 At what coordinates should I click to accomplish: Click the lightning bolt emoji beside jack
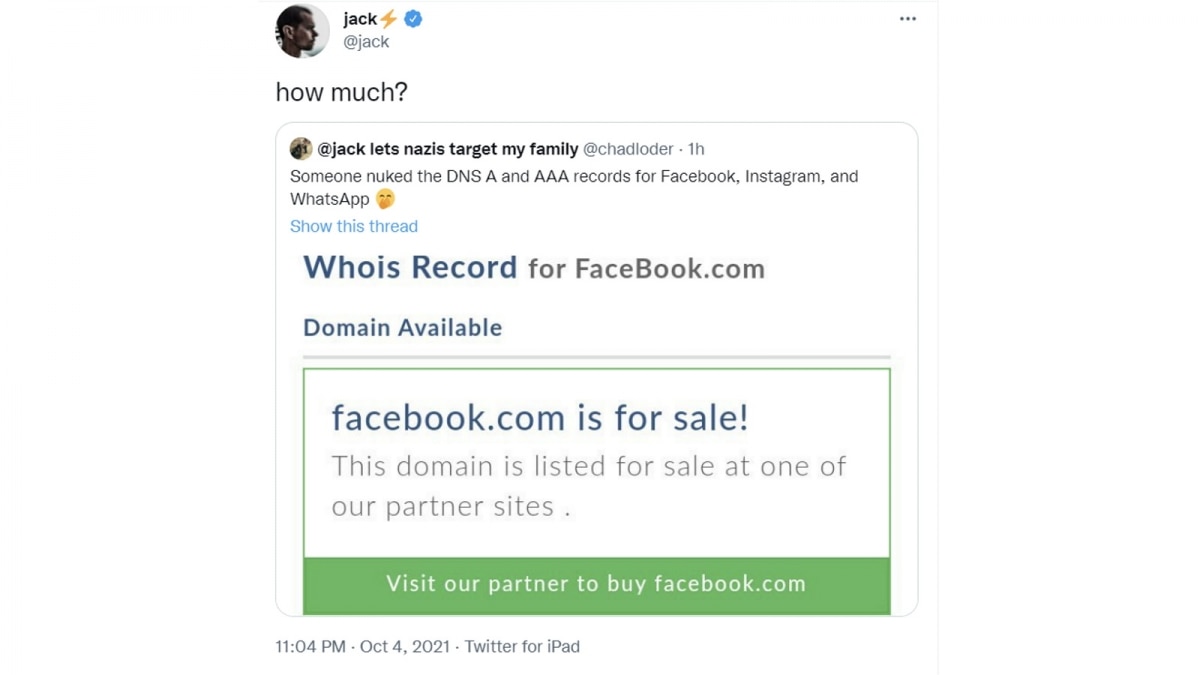389,19
